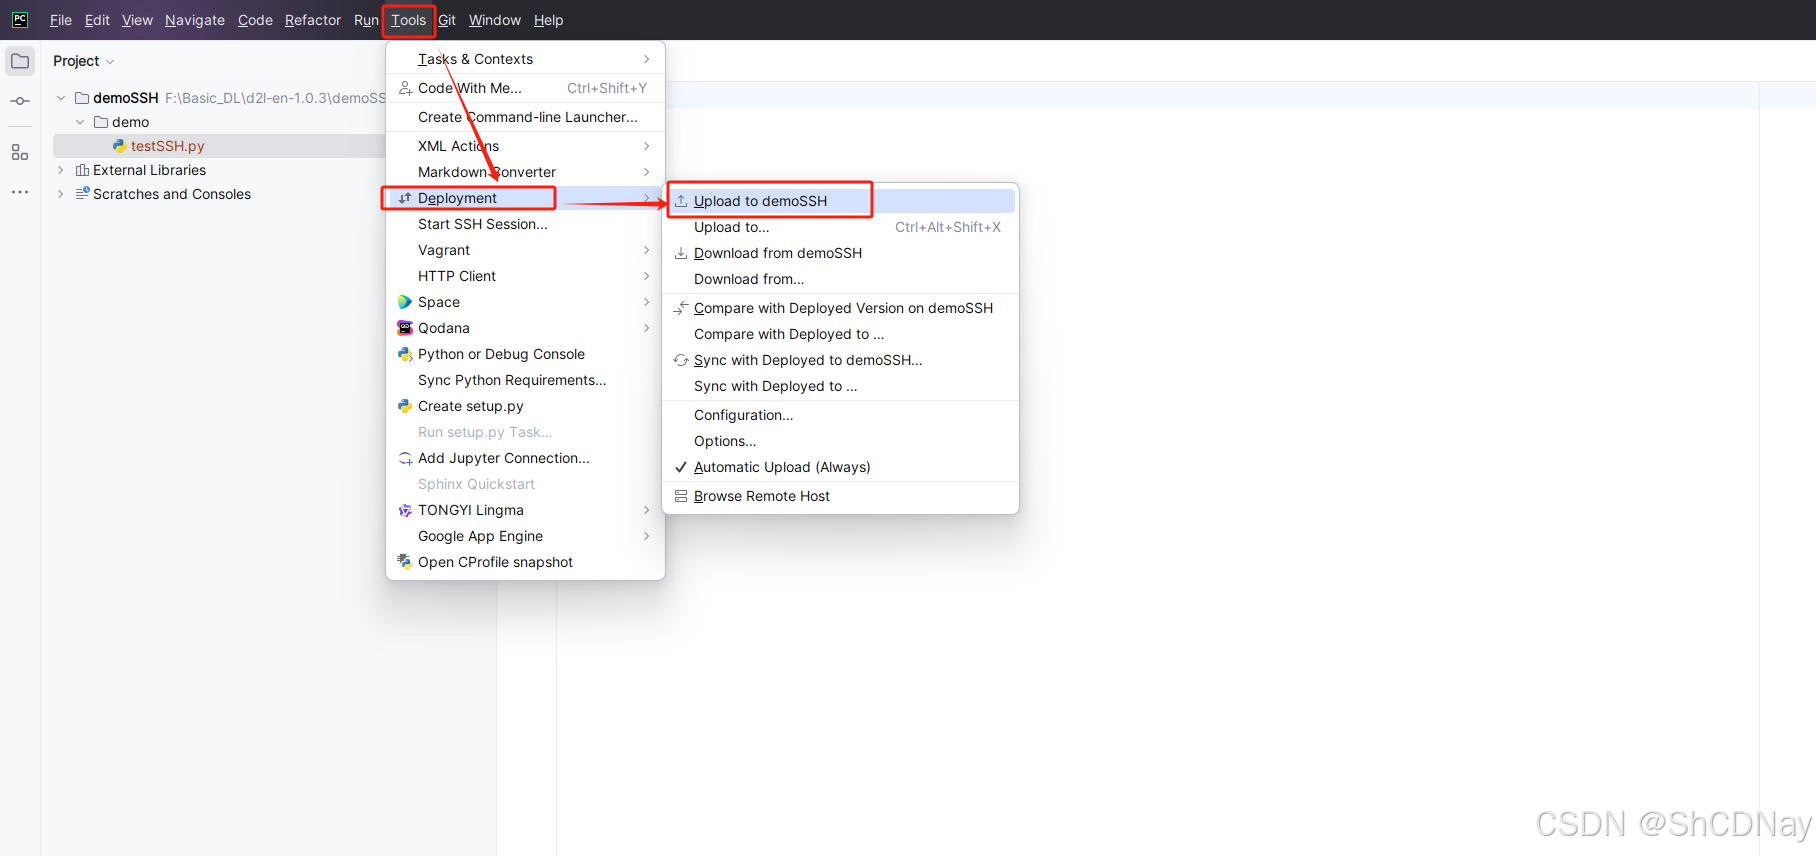Click the Tools menu
The width and height of the screenshot is (1816, 856).
point(408,20)
